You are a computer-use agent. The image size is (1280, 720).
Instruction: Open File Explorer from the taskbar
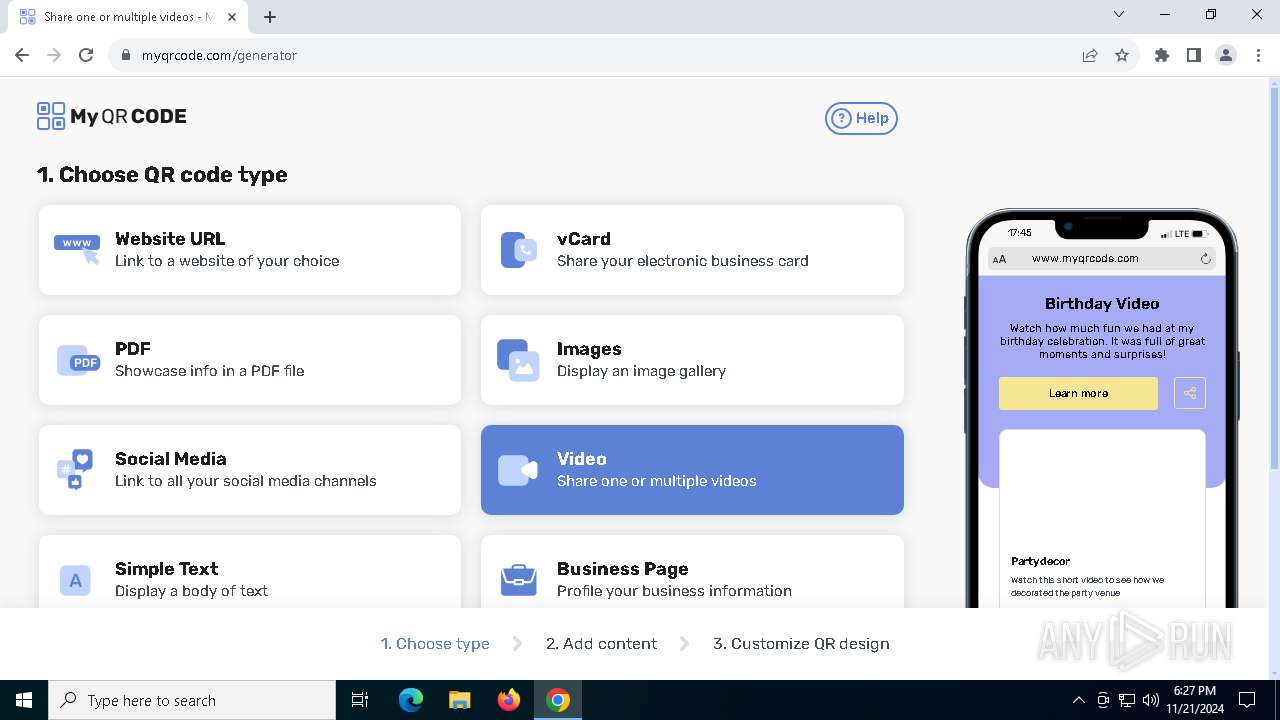pyautogui.click(x=460, y=700)
